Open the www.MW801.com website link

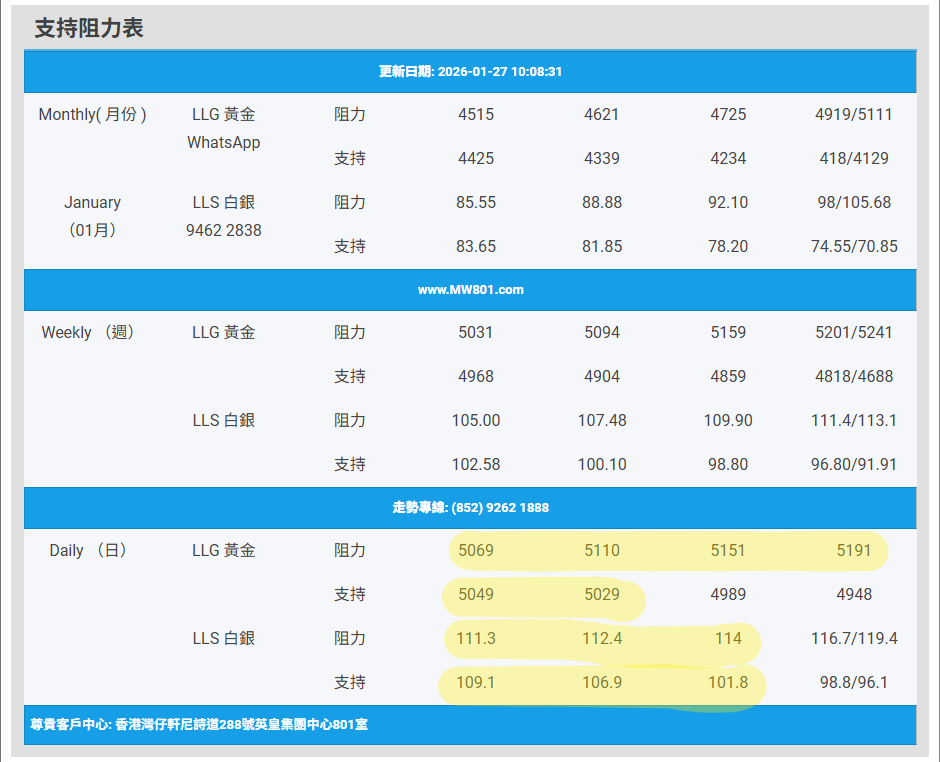470,290
